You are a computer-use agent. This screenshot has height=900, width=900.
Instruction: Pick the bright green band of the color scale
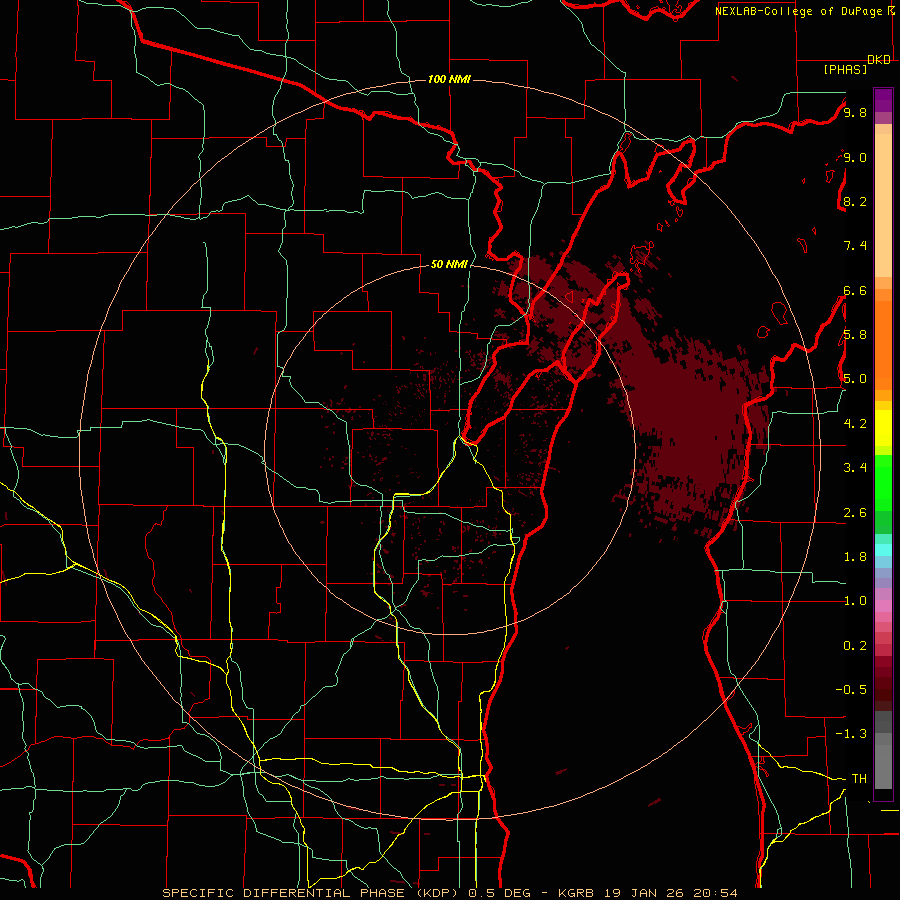click(x=883, y=483)
